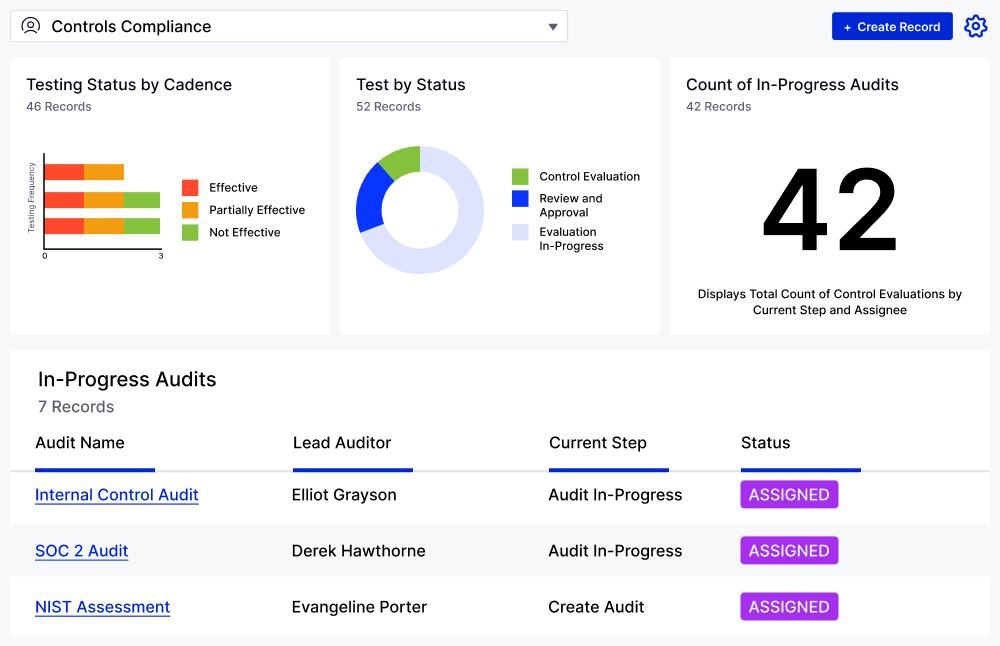Click the ASSIGNED badge for NIST Assessment
This screenshot has width=1000, height=646.
click(789, 606)
